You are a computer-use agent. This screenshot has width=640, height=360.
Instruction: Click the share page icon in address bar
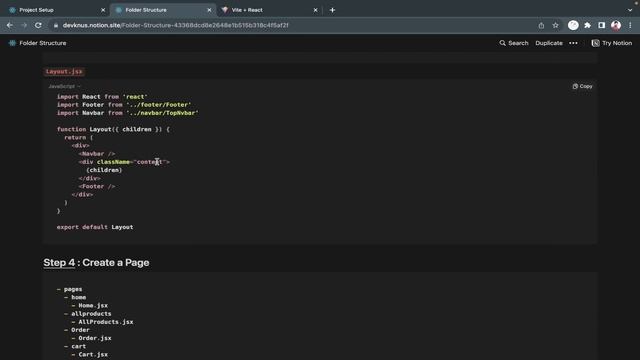click(x=541, y=25)
